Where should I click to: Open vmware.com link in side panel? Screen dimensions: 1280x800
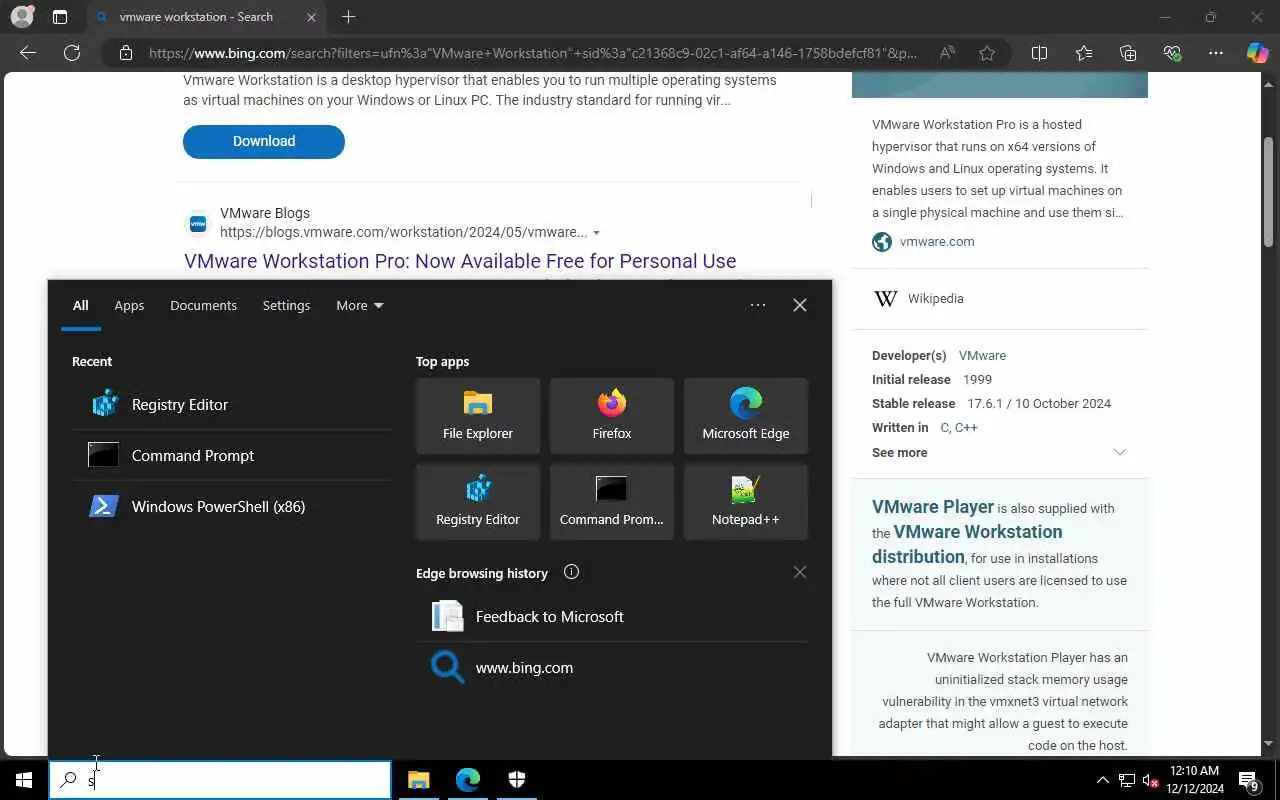coord(937,241)
